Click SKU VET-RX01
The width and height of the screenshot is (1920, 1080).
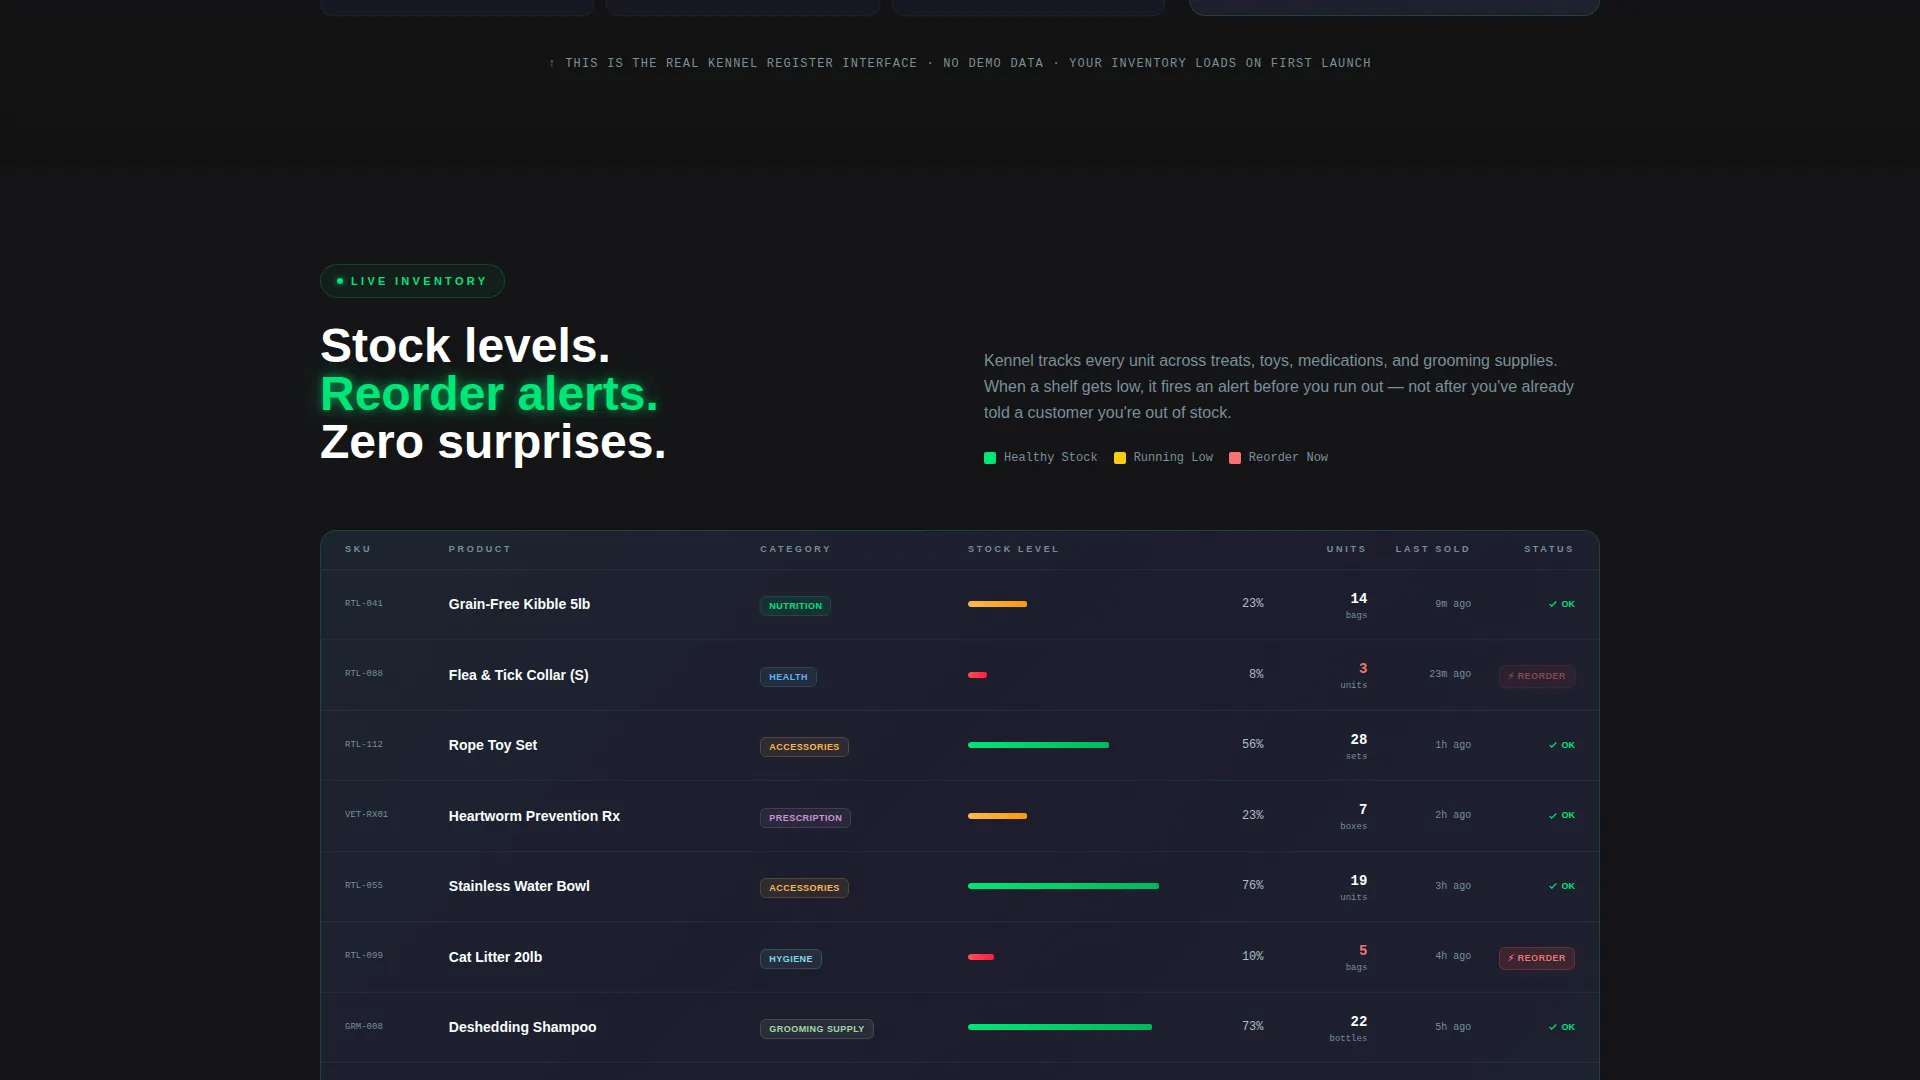366,815
